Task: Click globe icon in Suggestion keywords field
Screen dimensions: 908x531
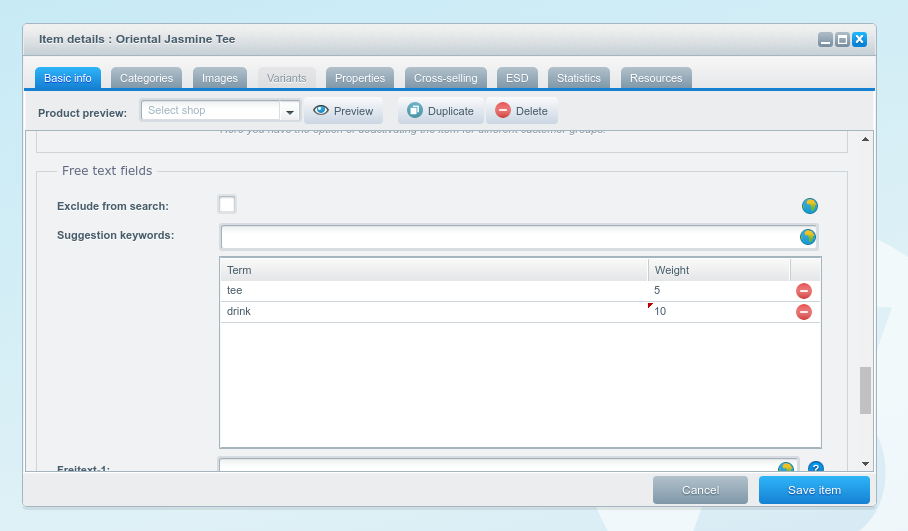Action: pyautogui.click(x=808, y=237)
